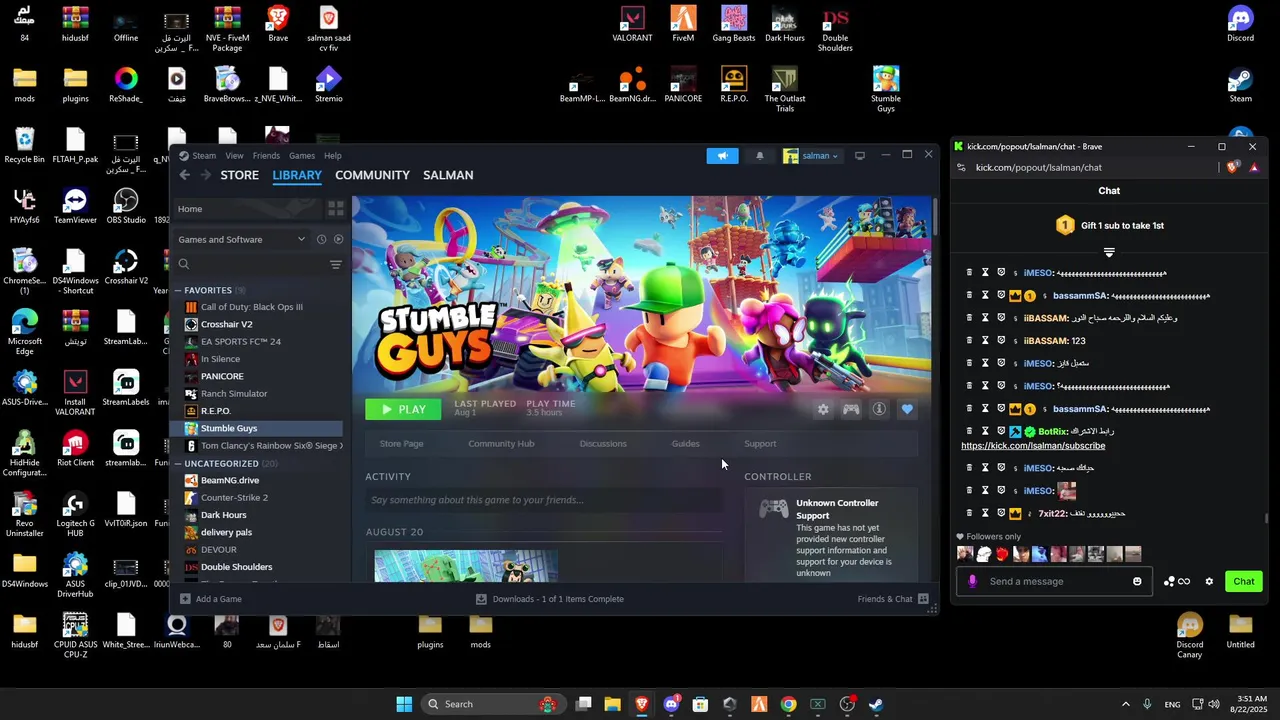
Task: Open the Windows Start menu
Action: [404, 704]
